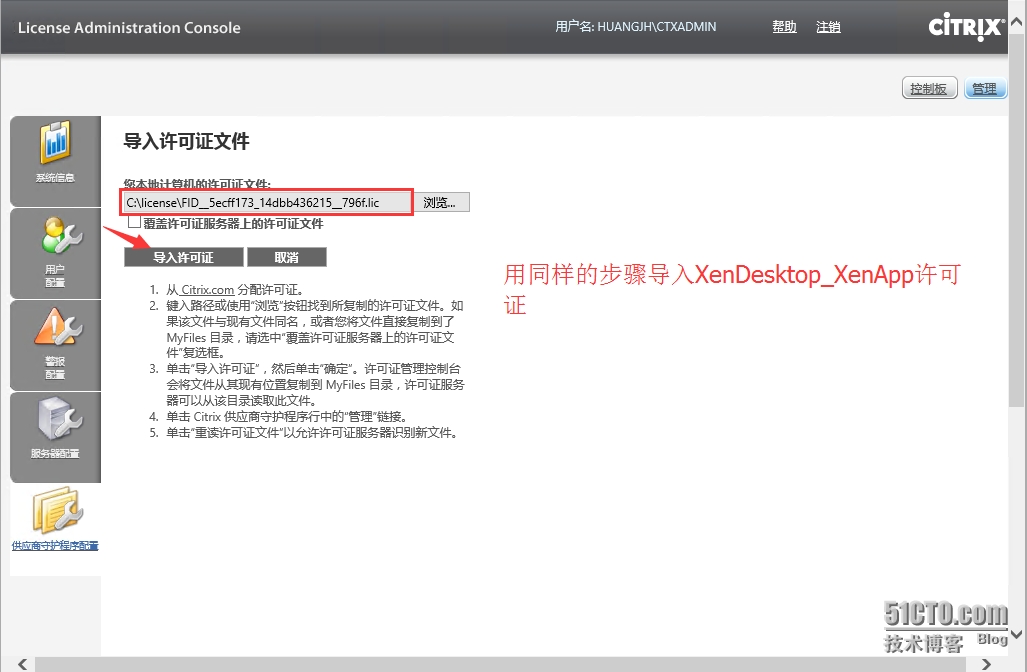Screen dimensions: 1027x672
Task: Click 注销 to log out
Action: tap(828, 27)
